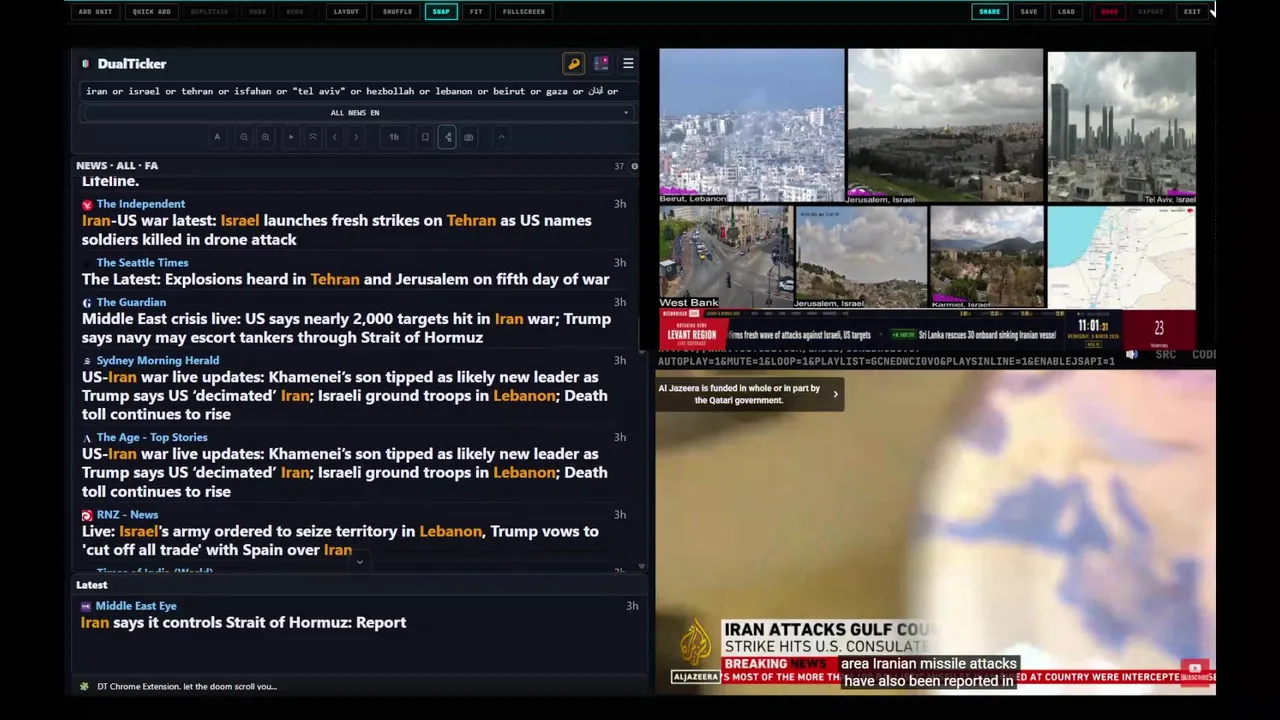Click the gold key icon in DualTicker header
The width and height of the screenshot is (1280, 720).
coord(574,63)
